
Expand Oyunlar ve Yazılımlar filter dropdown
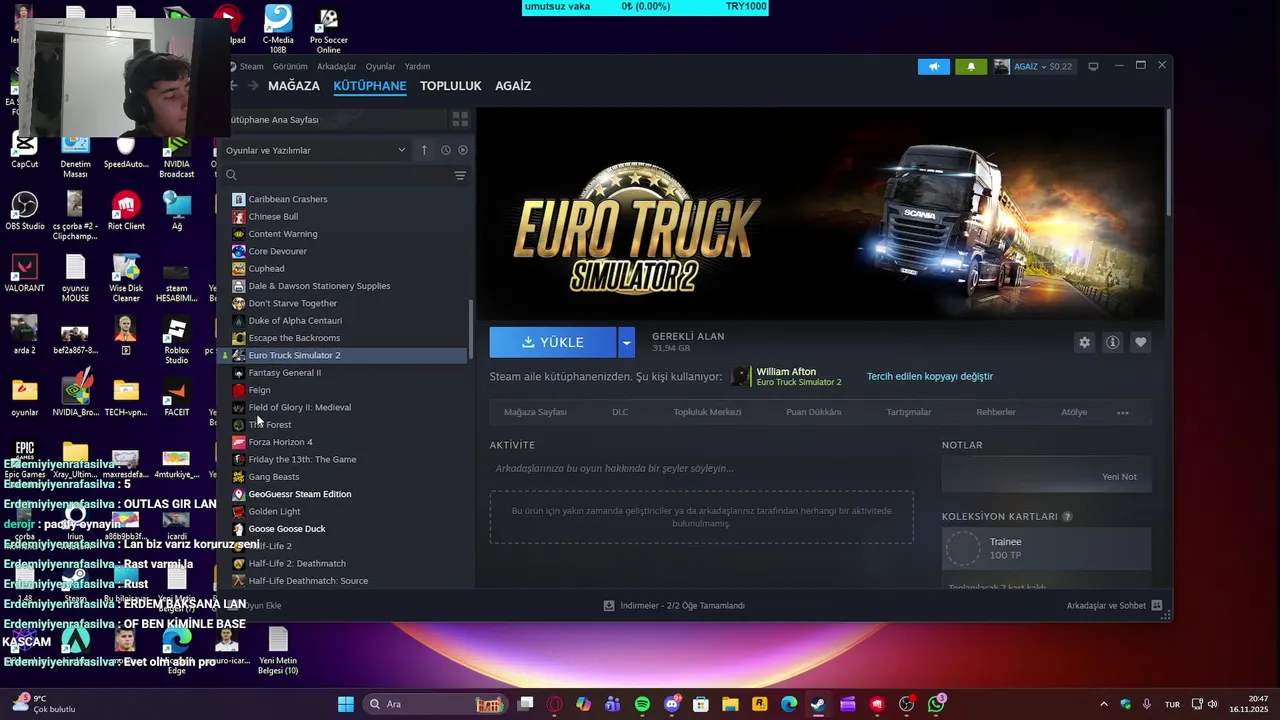(314, 150)
